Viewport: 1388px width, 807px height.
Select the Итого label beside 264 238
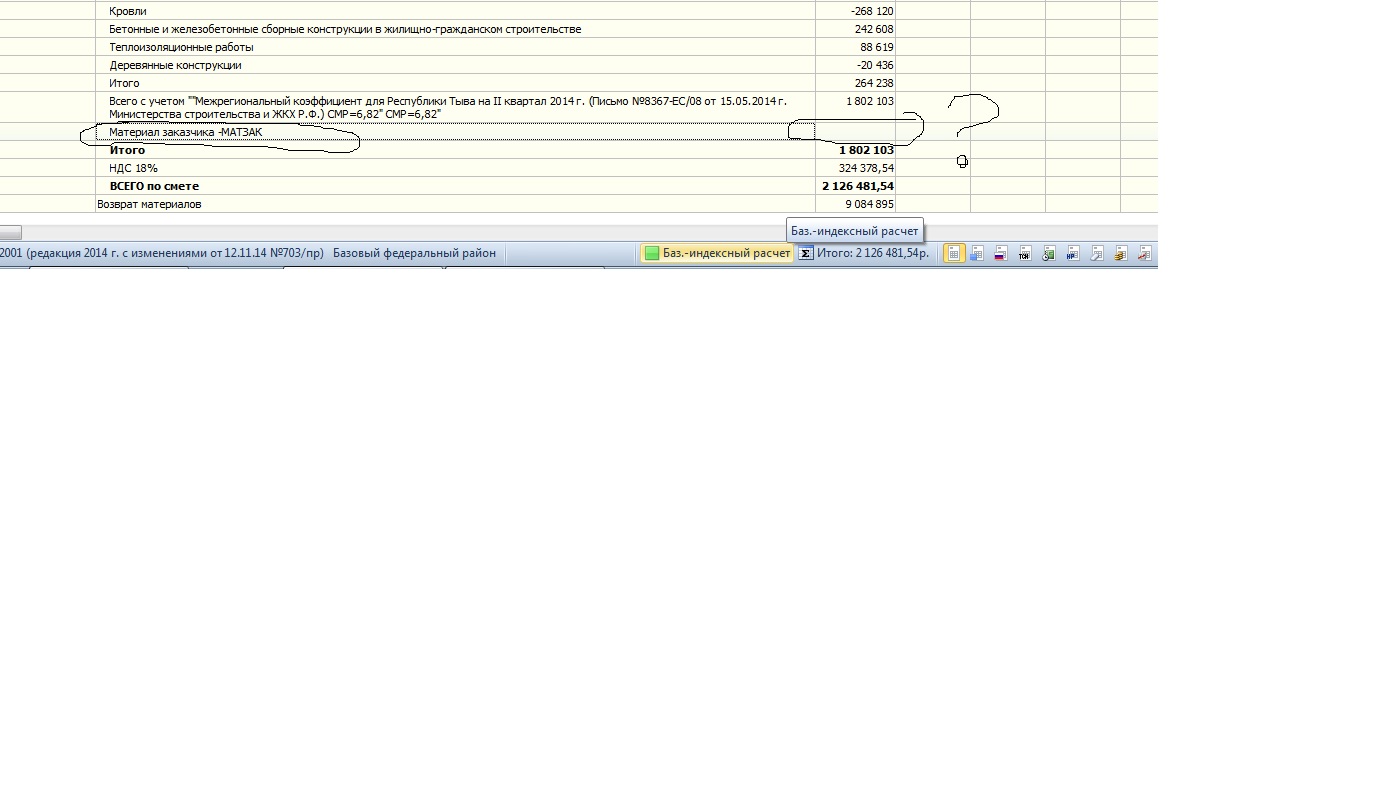(x=124, y=83)
